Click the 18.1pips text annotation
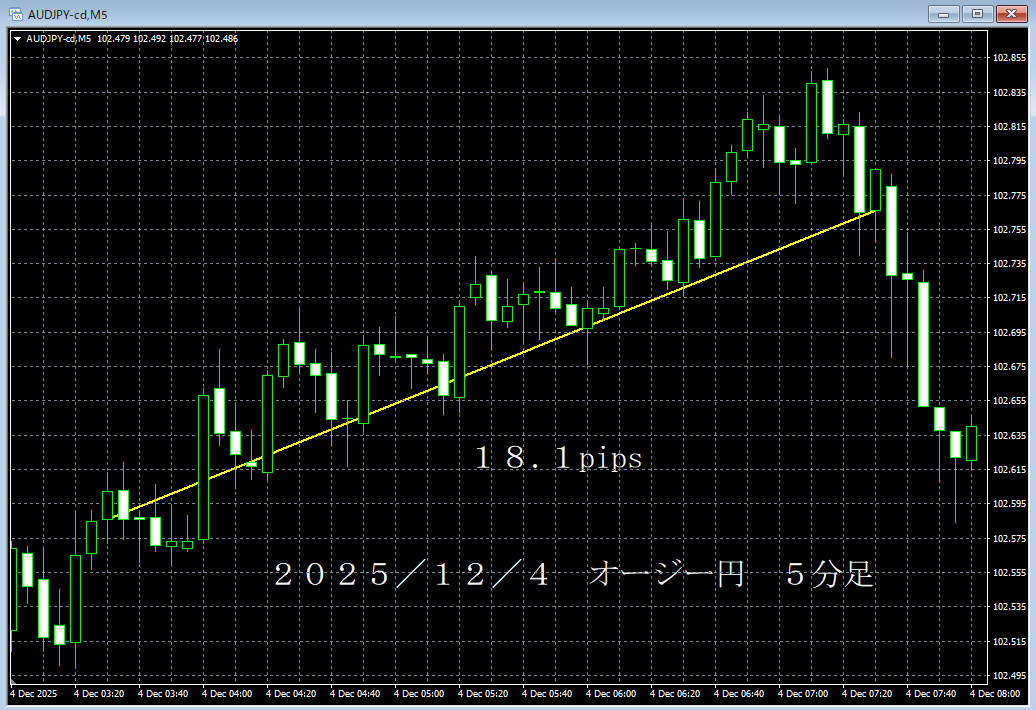Viewport: 1036px width, 710px height. point(556,456)
